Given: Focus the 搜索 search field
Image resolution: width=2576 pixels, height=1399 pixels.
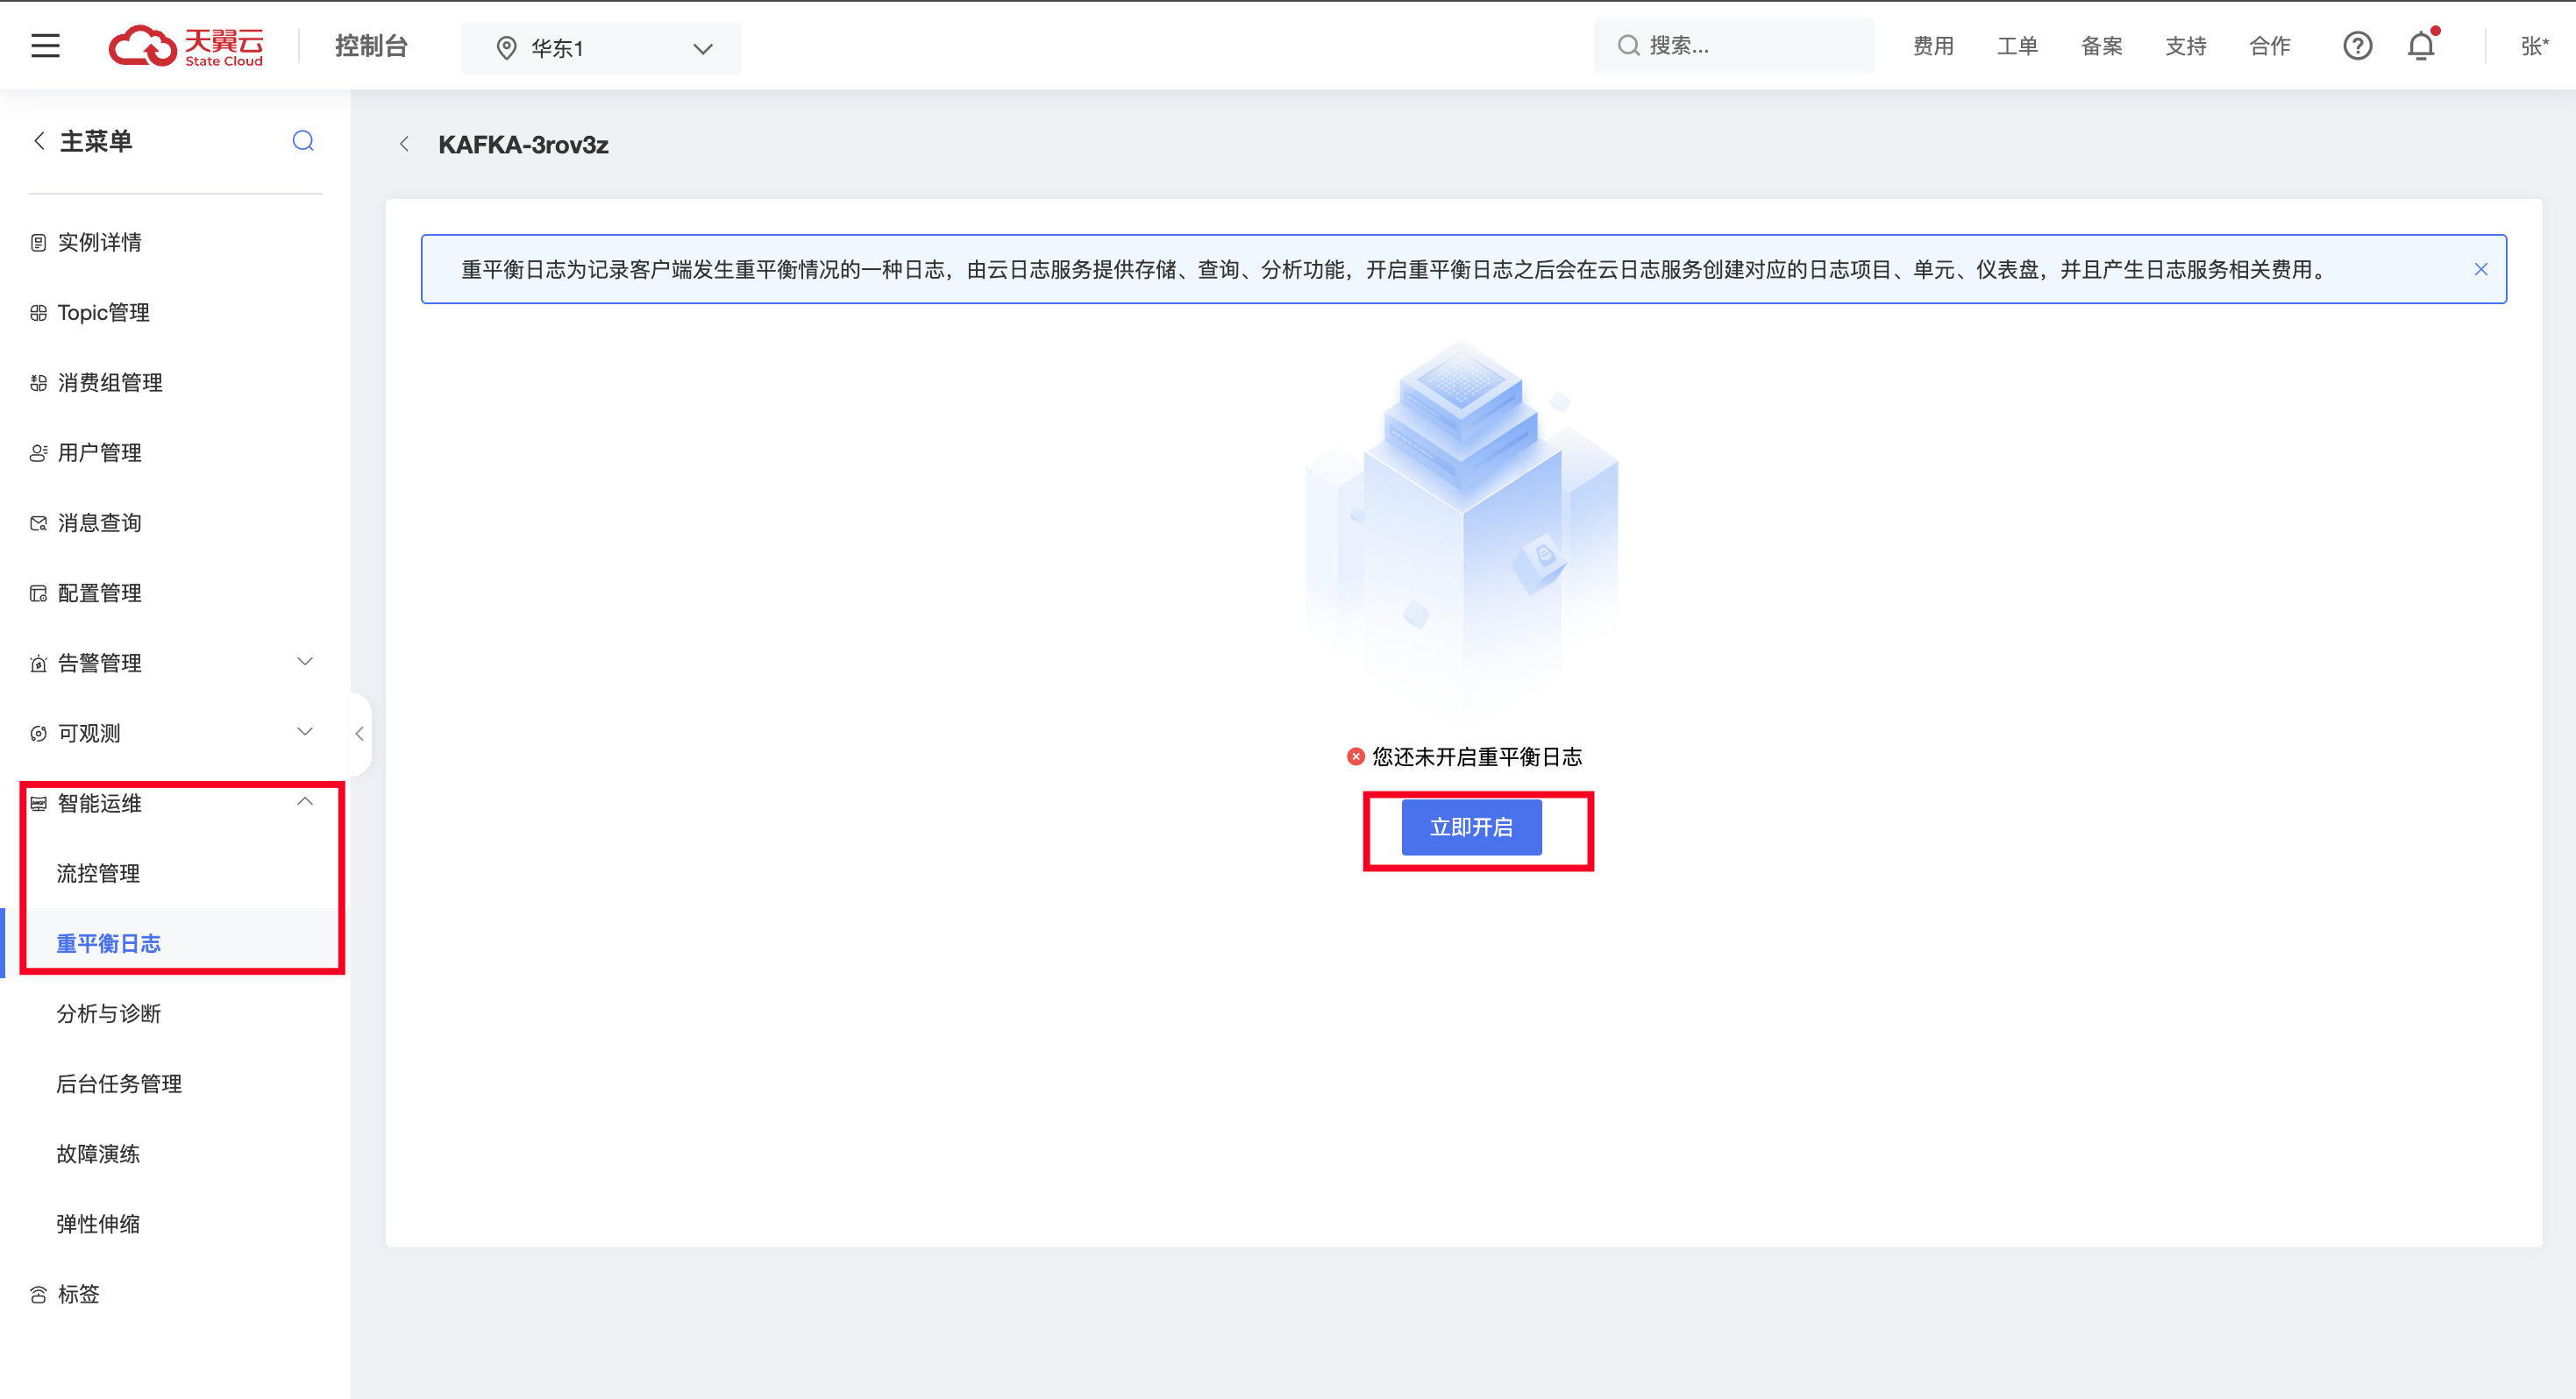Looking at the screenshot, I should [1733, 46].
